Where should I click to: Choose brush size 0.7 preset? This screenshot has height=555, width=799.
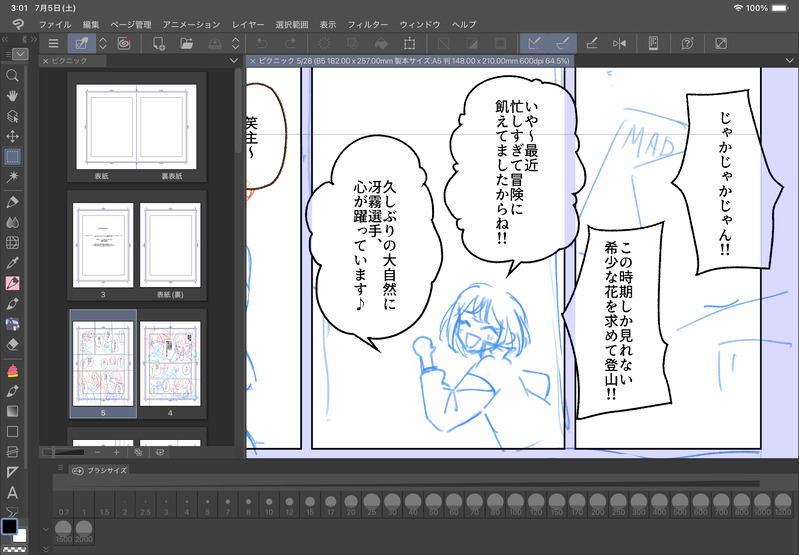[63, 506]
